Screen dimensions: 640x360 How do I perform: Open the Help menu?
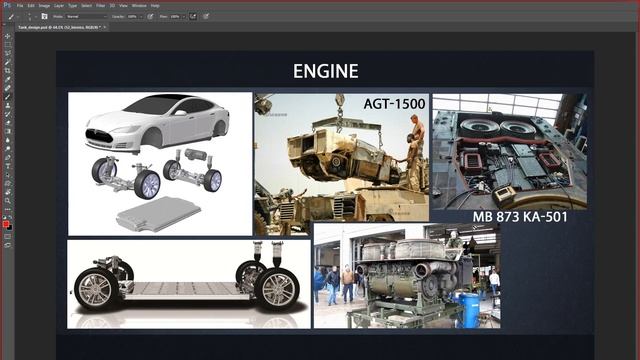(155, 6)
